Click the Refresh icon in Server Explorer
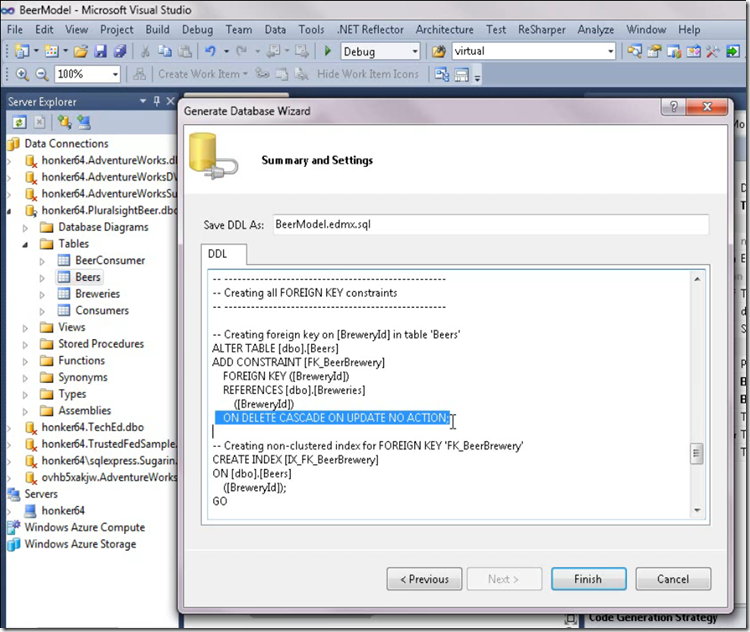This screenshot has height=632, width=750. (19, 122)
